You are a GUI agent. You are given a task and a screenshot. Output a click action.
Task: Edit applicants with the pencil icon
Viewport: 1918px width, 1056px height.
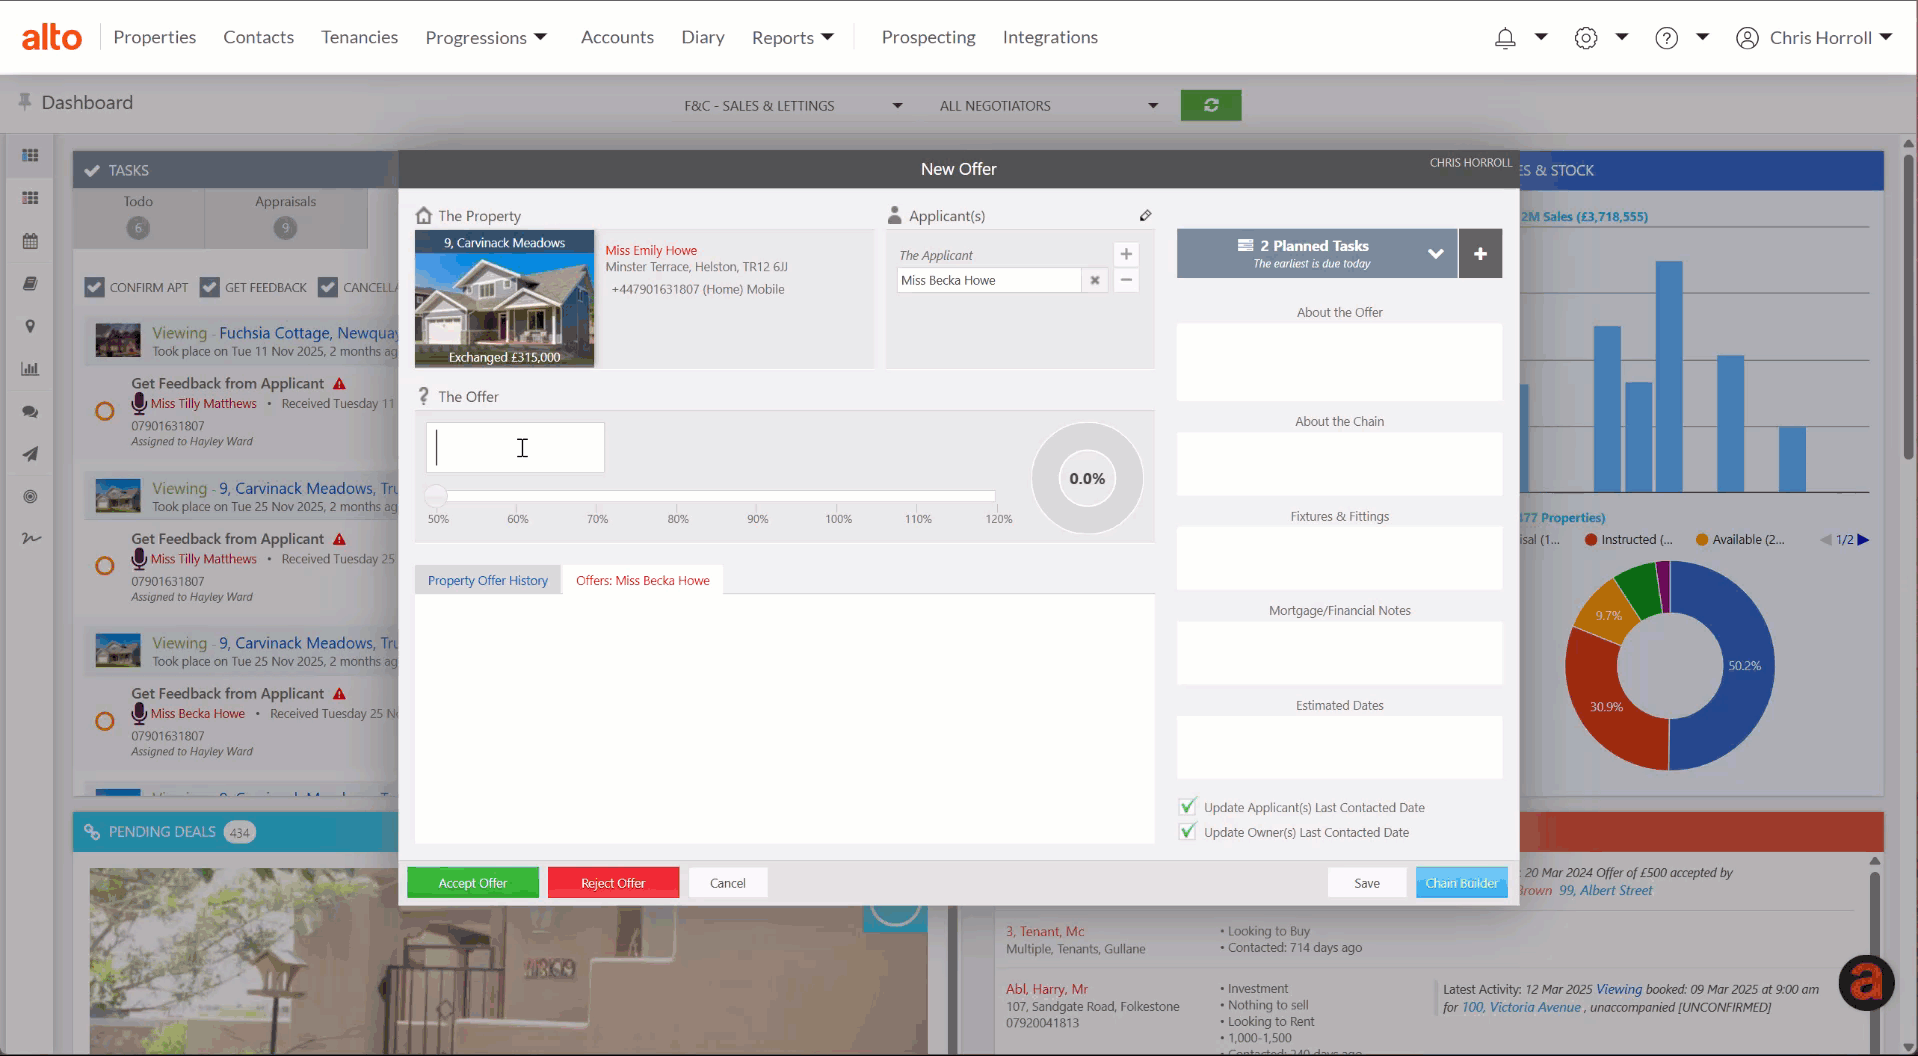click(1145, 215)
